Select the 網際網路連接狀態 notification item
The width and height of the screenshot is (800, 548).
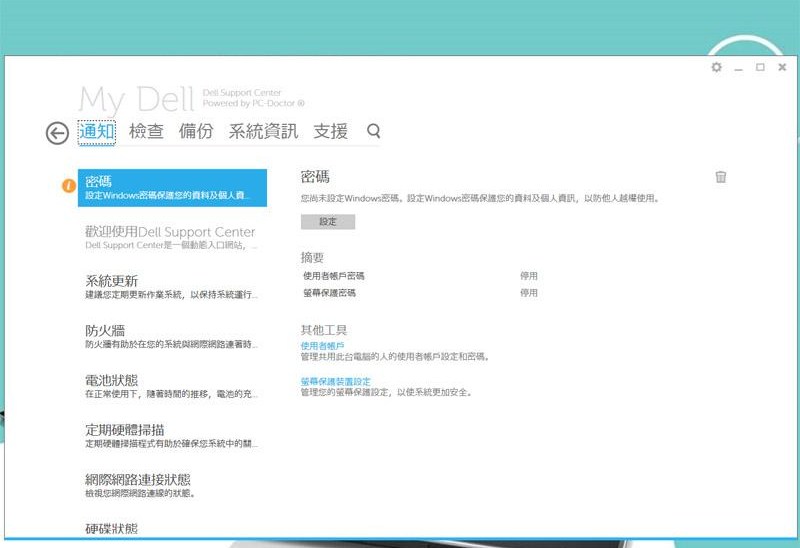click(172, 485)
